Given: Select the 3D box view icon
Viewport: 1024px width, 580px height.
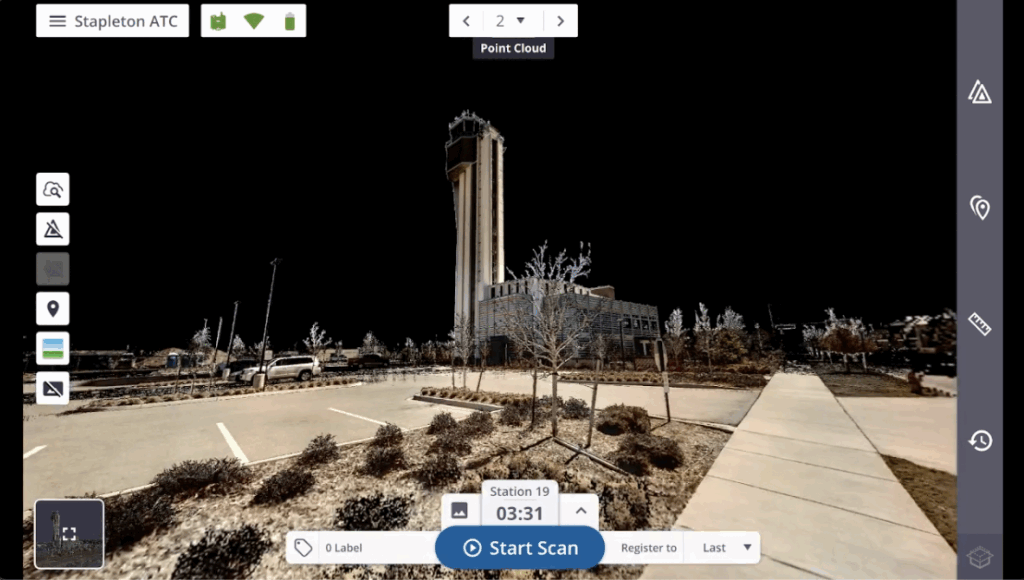Looking at the screenshot, I should click(x=982, y=557).
